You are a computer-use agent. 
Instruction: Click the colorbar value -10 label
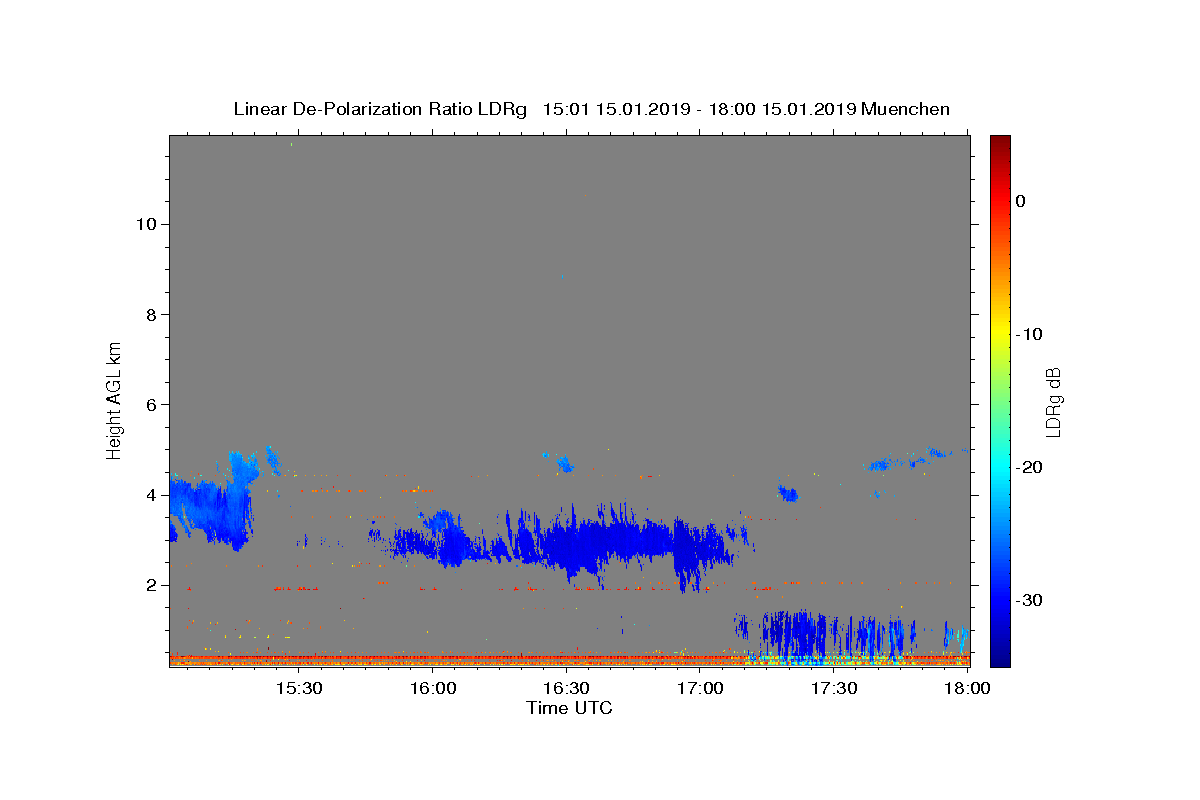coord(1030,334)
